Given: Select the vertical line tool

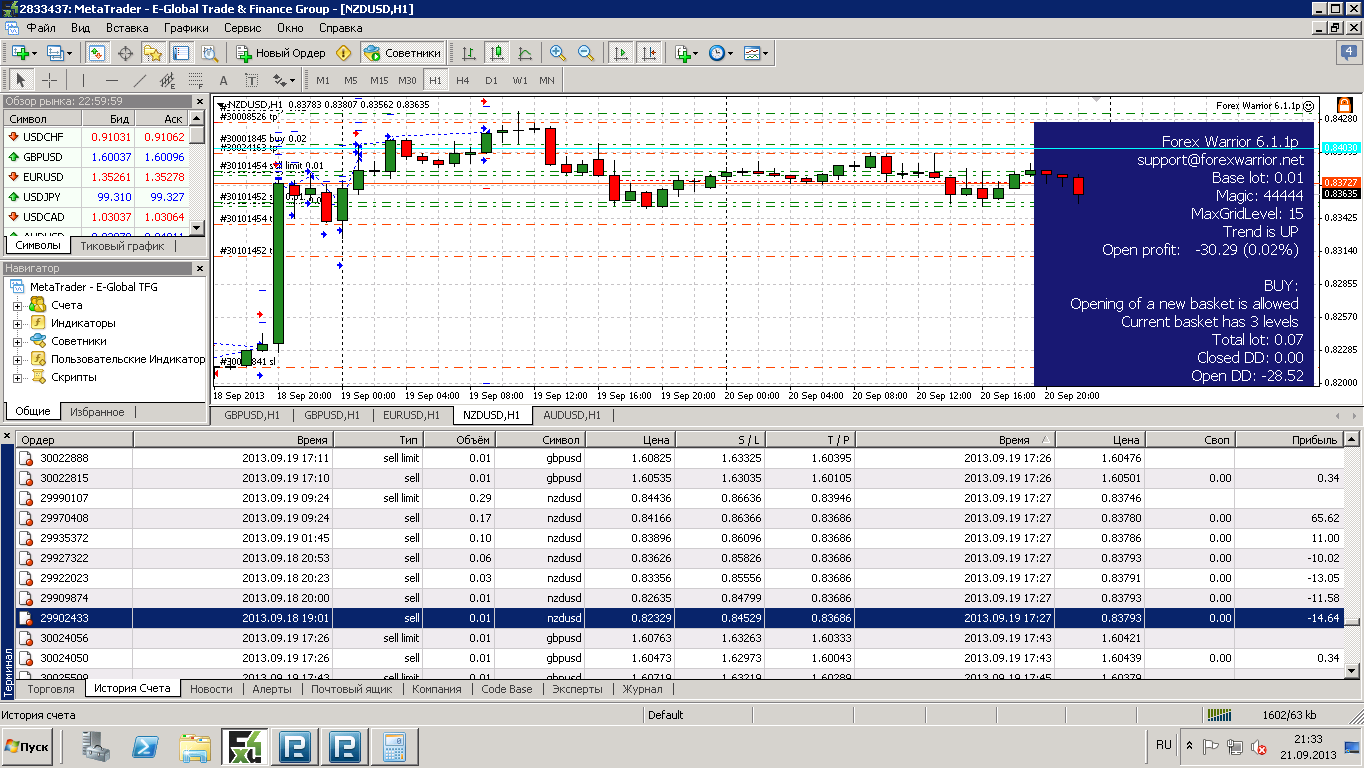Looking at the screenshot, I should (x=83, y=80).
